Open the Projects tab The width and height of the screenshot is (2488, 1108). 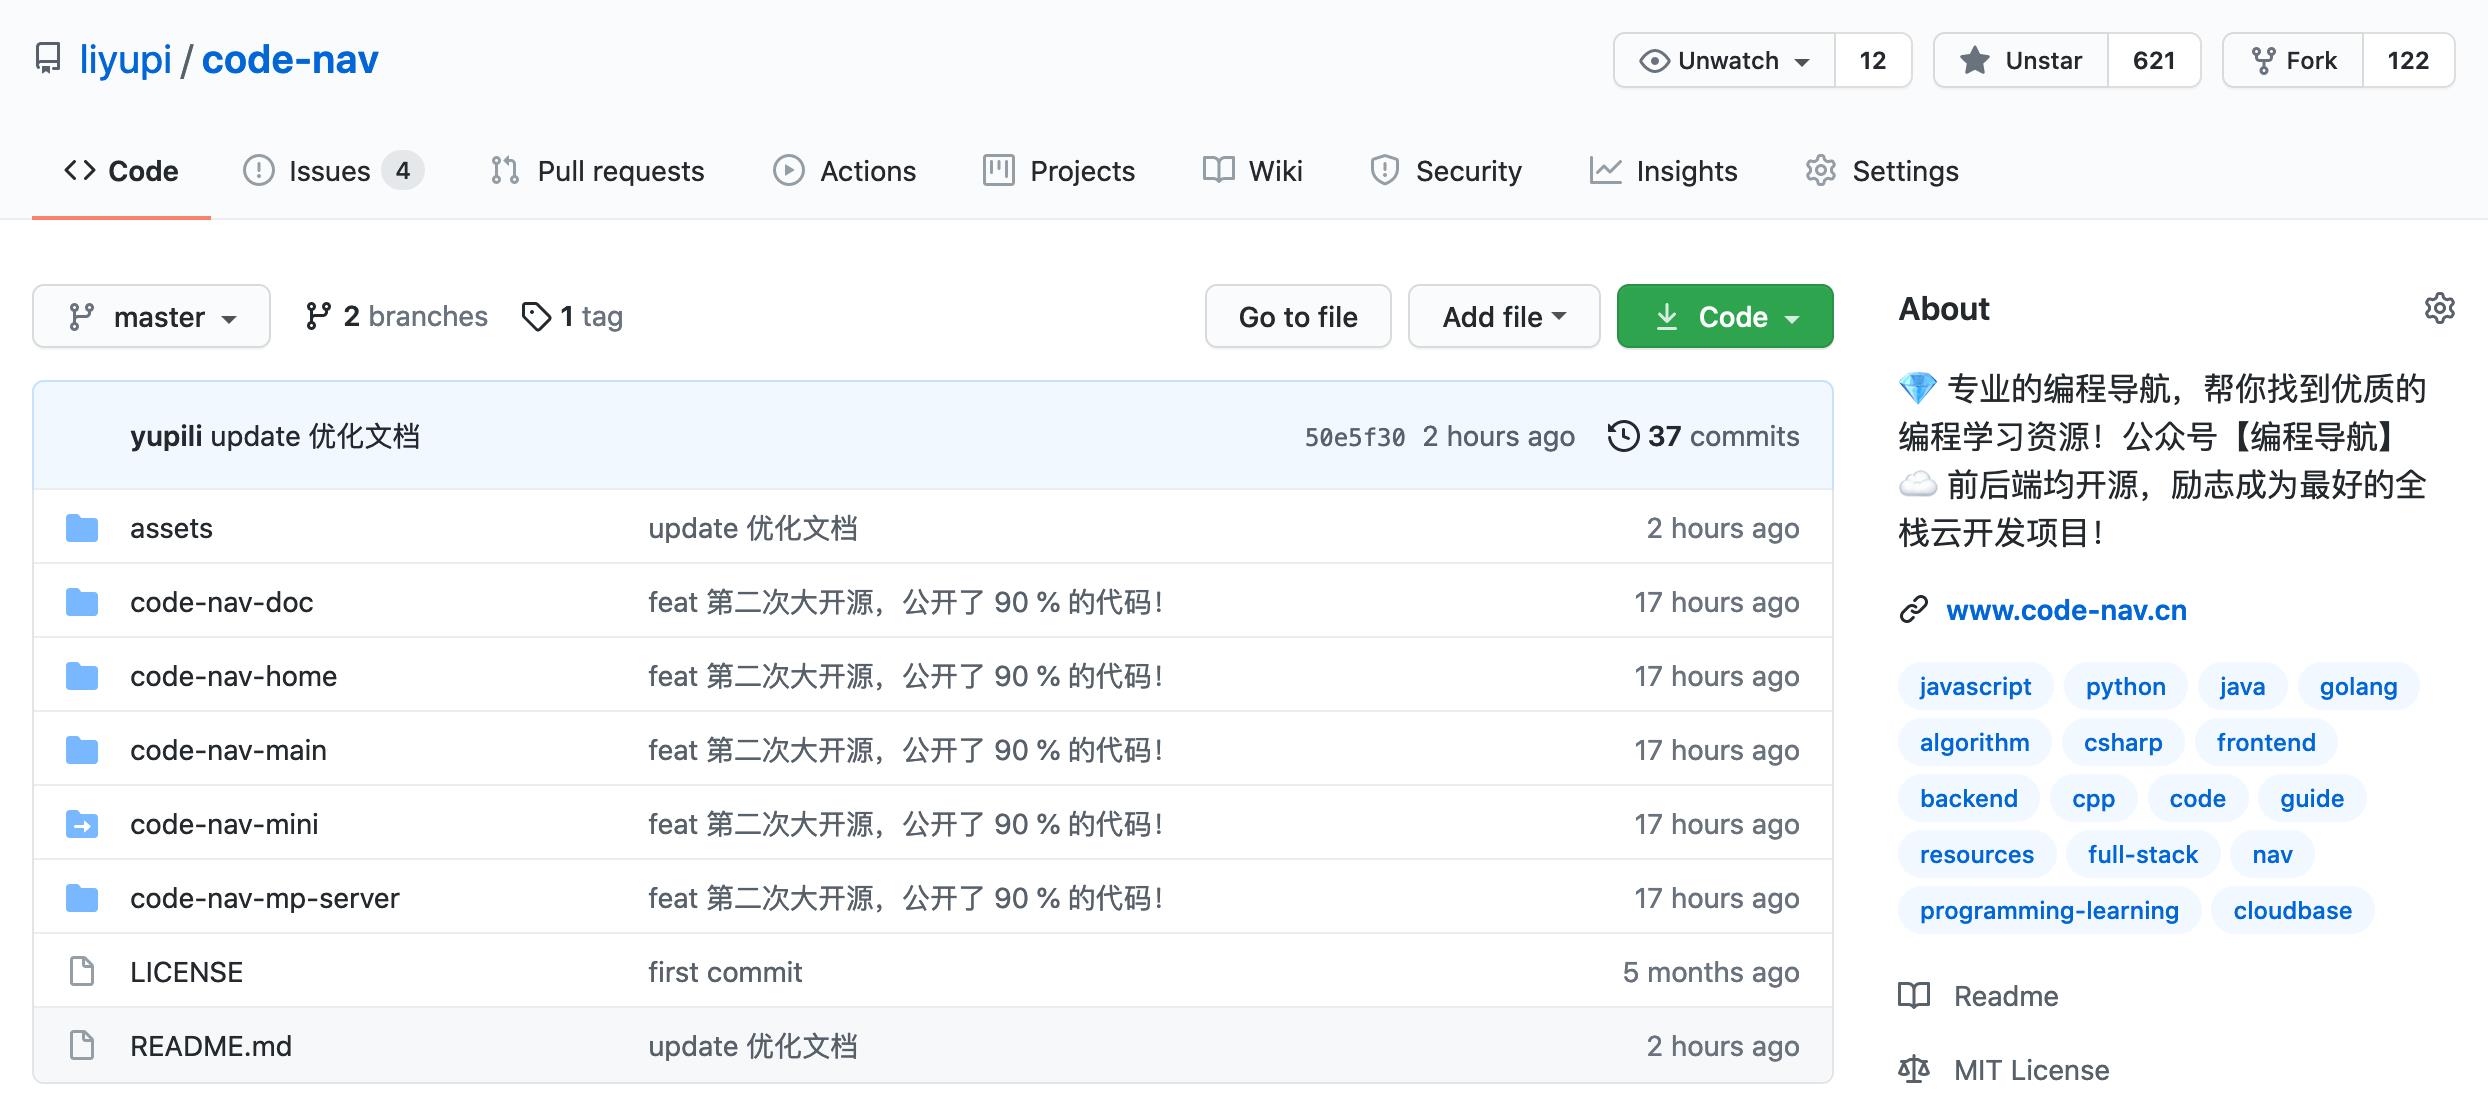tap(1059, 171)
